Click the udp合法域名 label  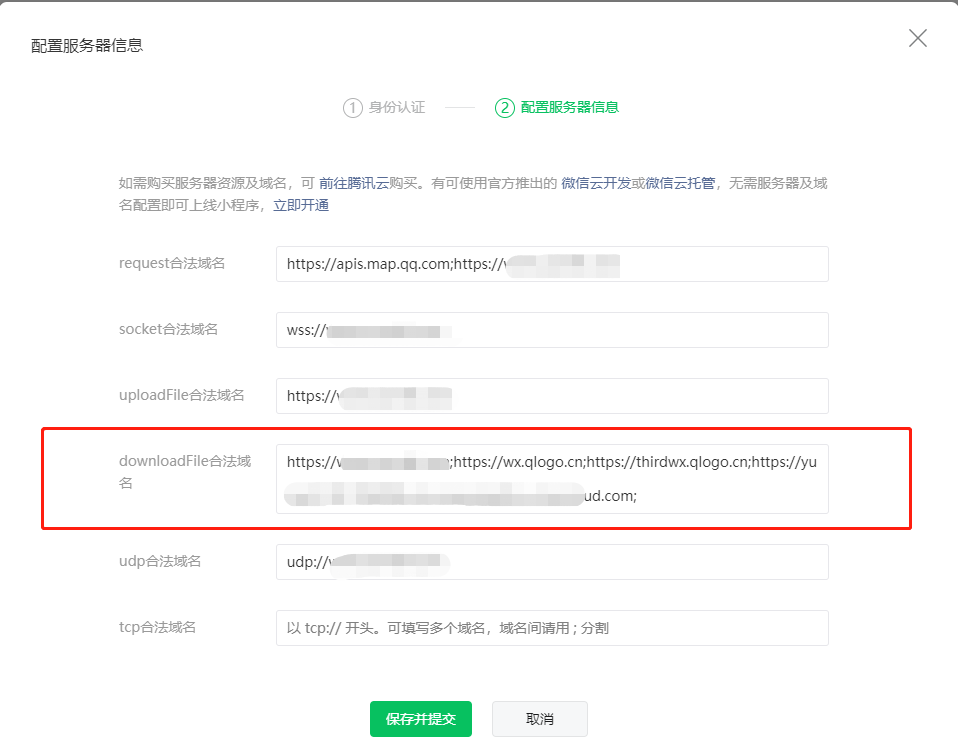(159, 561)
